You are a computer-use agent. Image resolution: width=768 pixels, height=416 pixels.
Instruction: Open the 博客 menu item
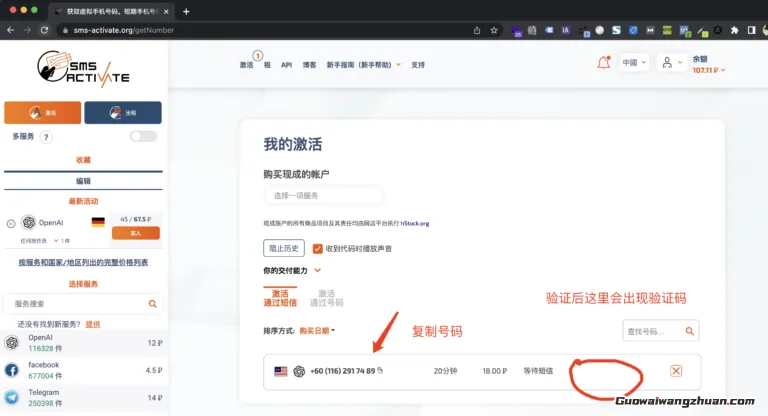tap(309, 65)
